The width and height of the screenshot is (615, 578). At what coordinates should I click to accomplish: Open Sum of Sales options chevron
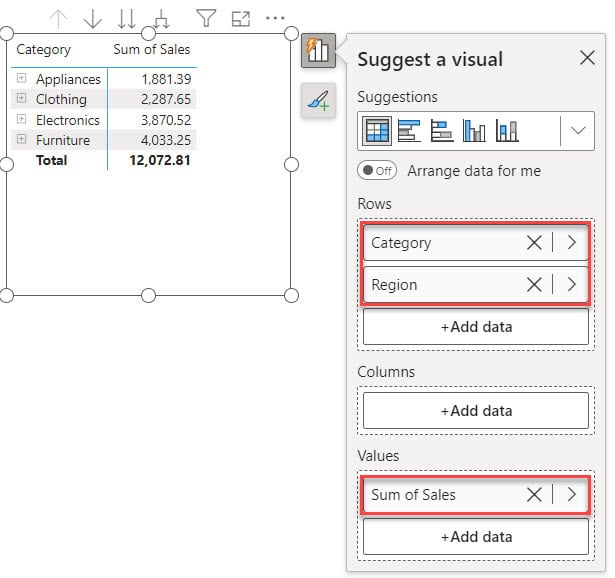(572, 494)
